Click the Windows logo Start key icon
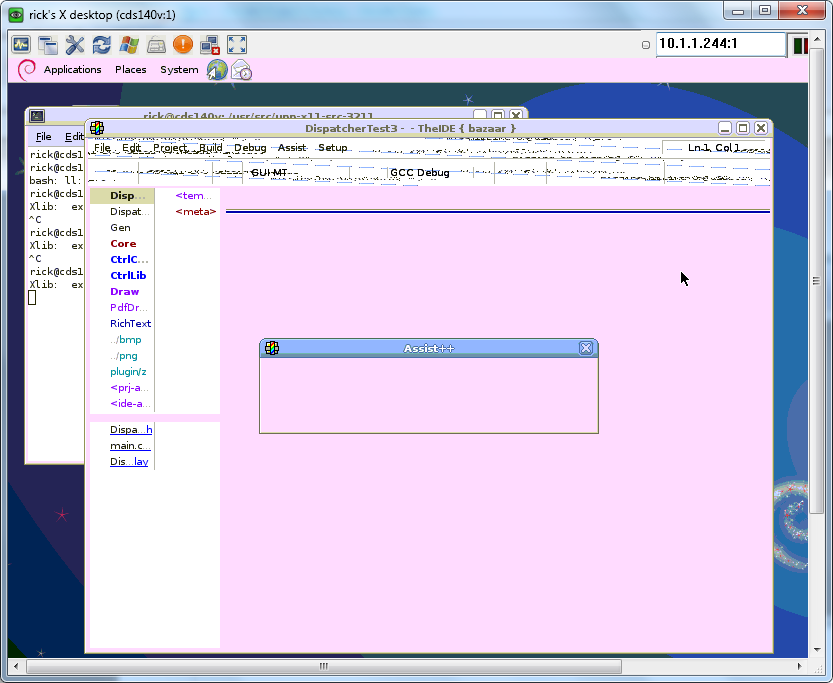This screenshot has width=833, height=683. [x=129, y=45]
